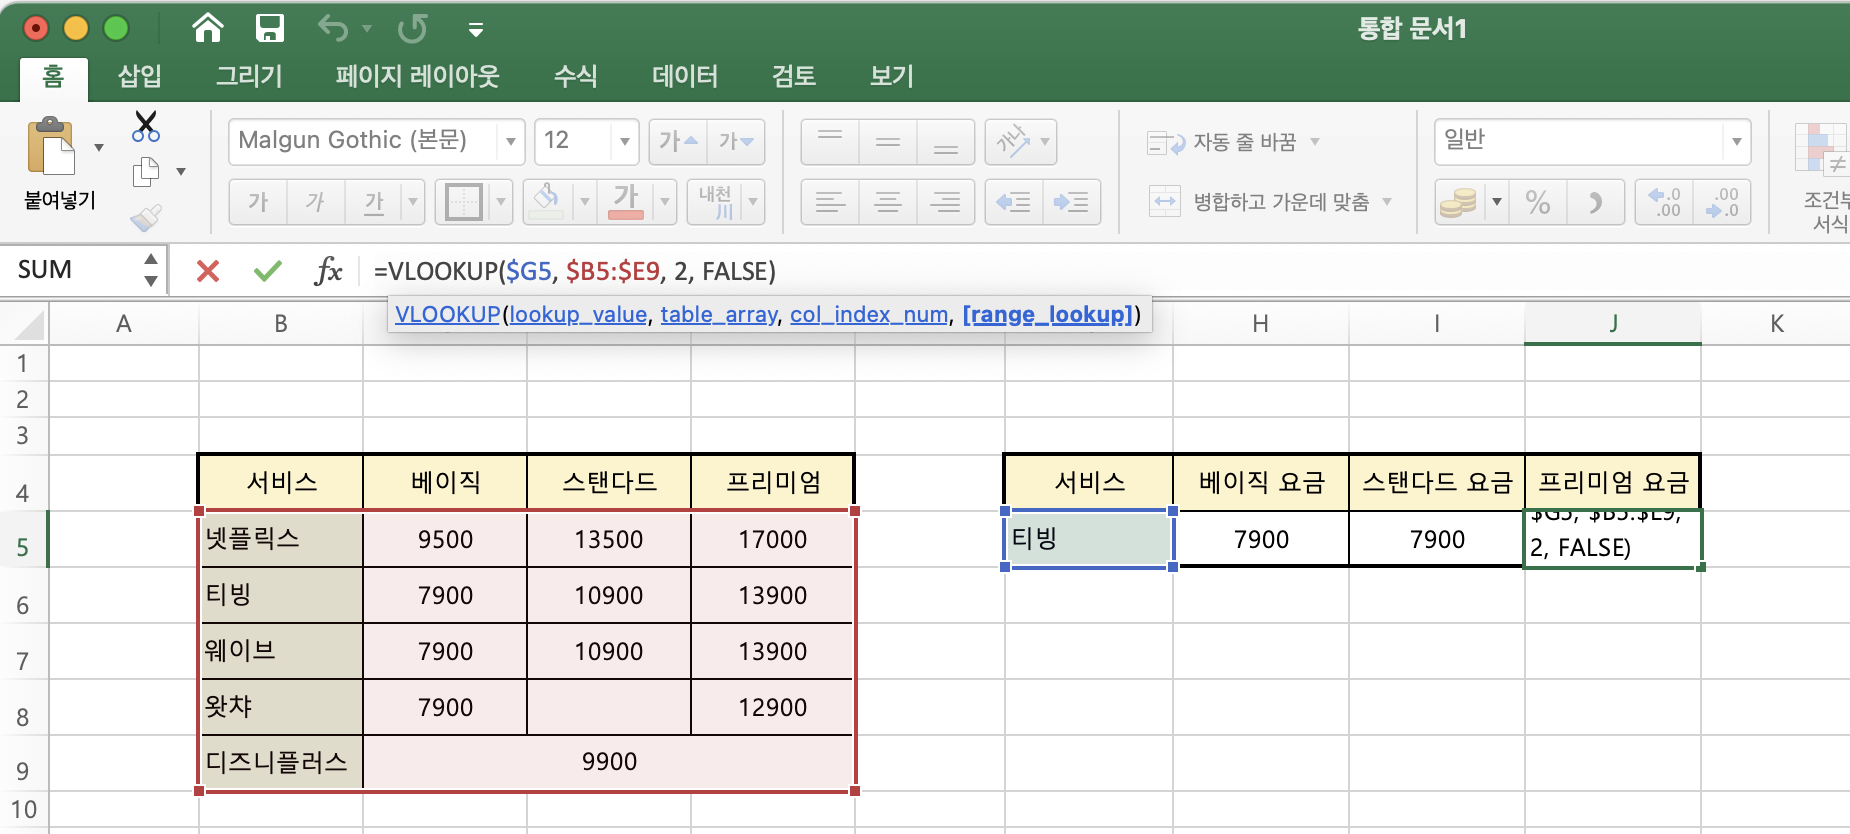Increase font size with larger 가 button
This screenshot has width=1850, height=834.
(678, 142)
